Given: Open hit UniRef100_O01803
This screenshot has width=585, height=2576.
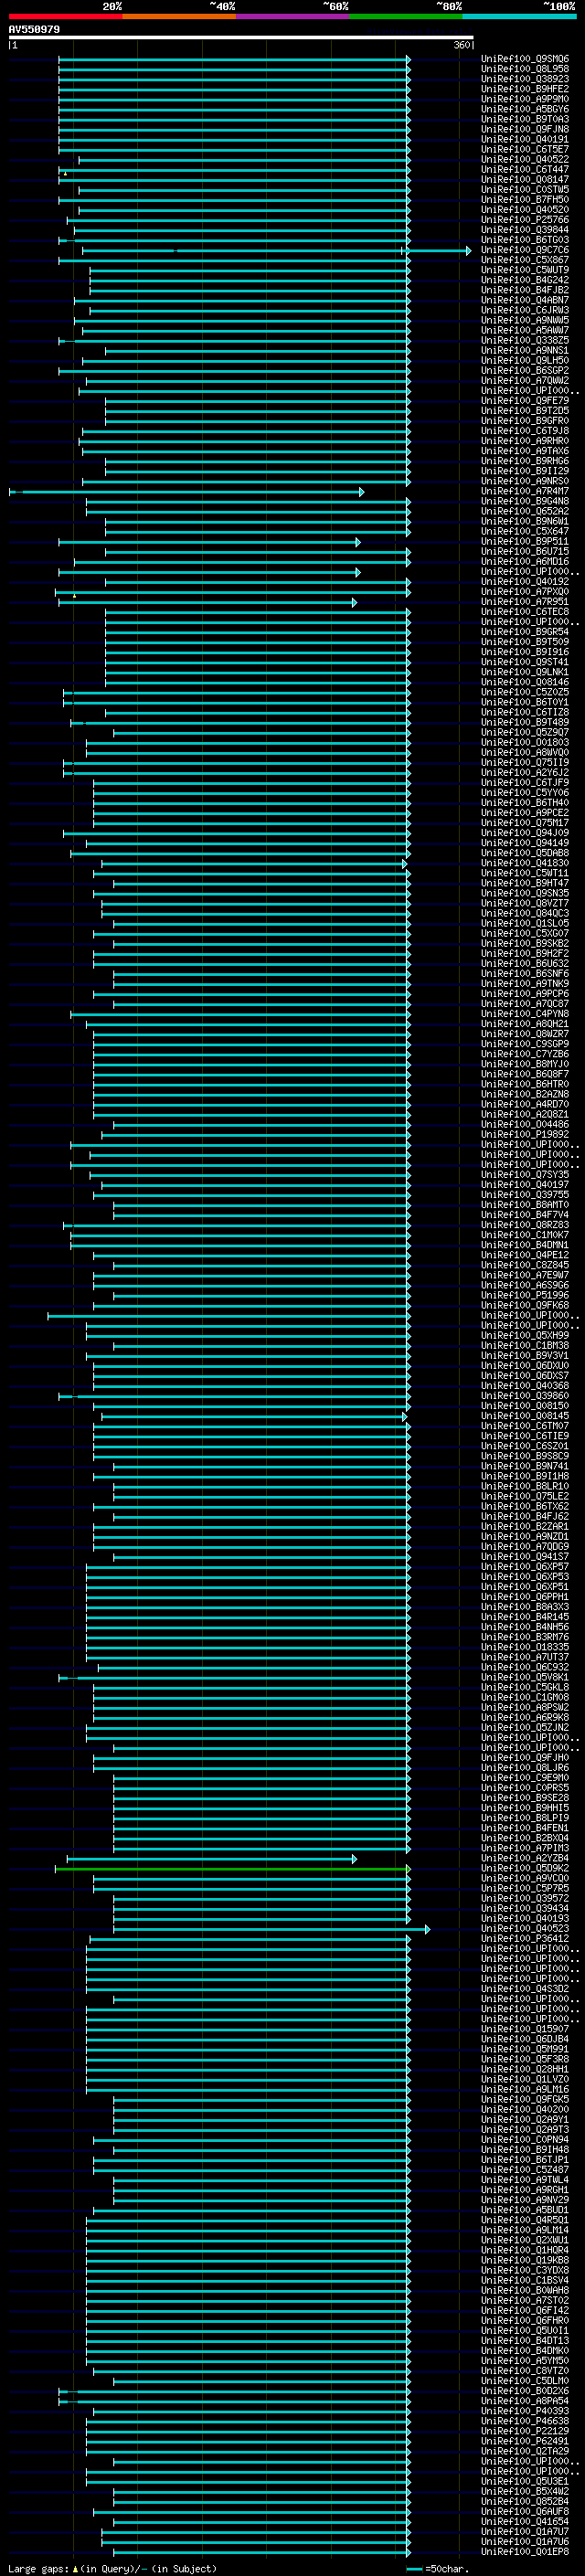Looking at the screenshot, I should point(525,743).
